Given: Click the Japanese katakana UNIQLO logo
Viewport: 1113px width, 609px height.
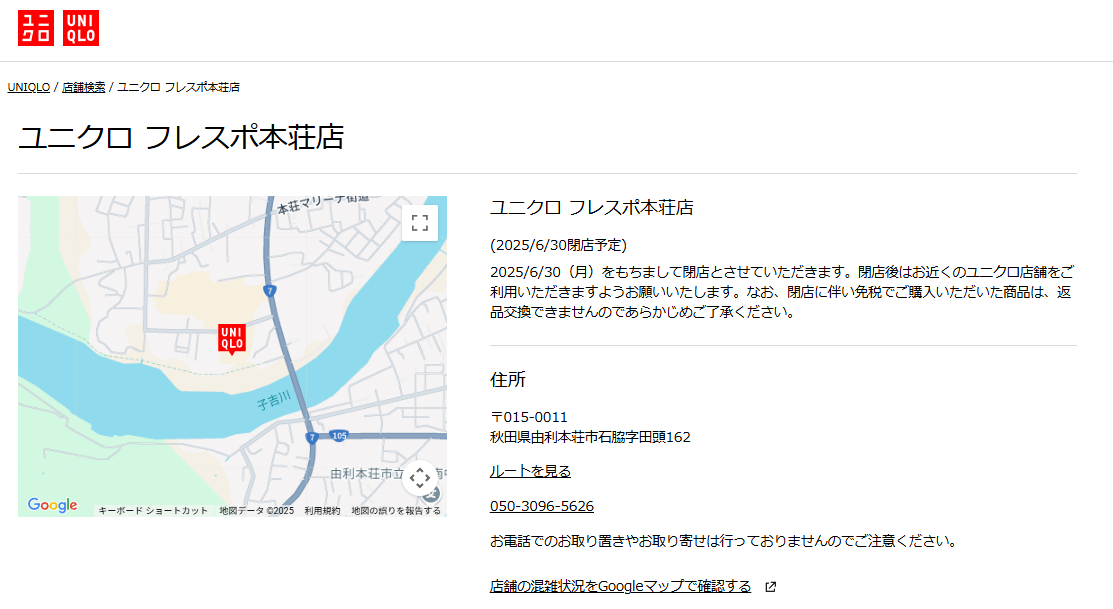Looking at the screenshot, I should pos(35,28).
